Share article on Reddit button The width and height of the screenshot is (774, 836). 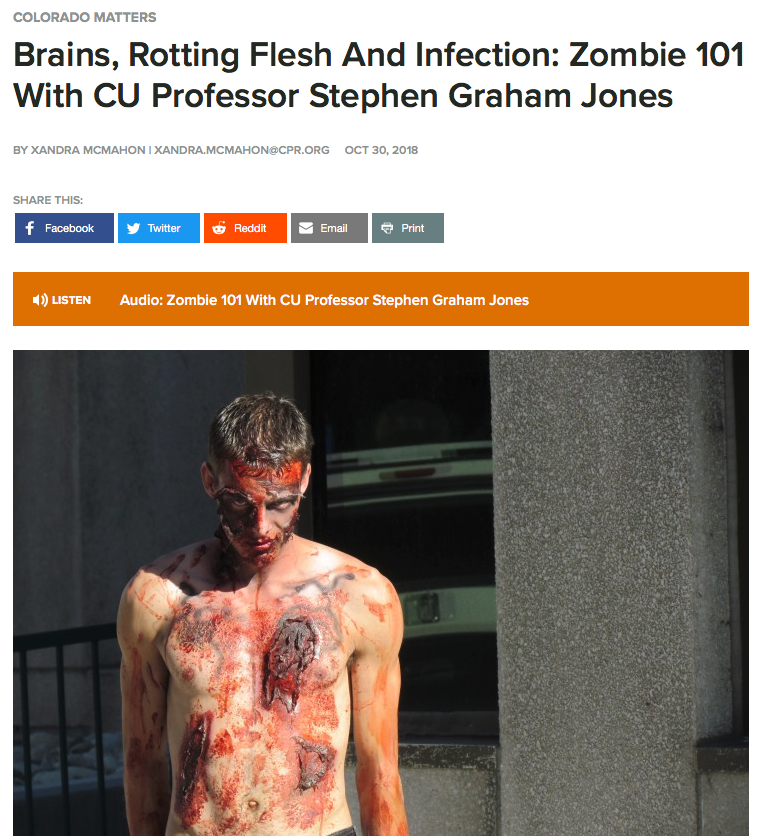click(x=245, y=228)
